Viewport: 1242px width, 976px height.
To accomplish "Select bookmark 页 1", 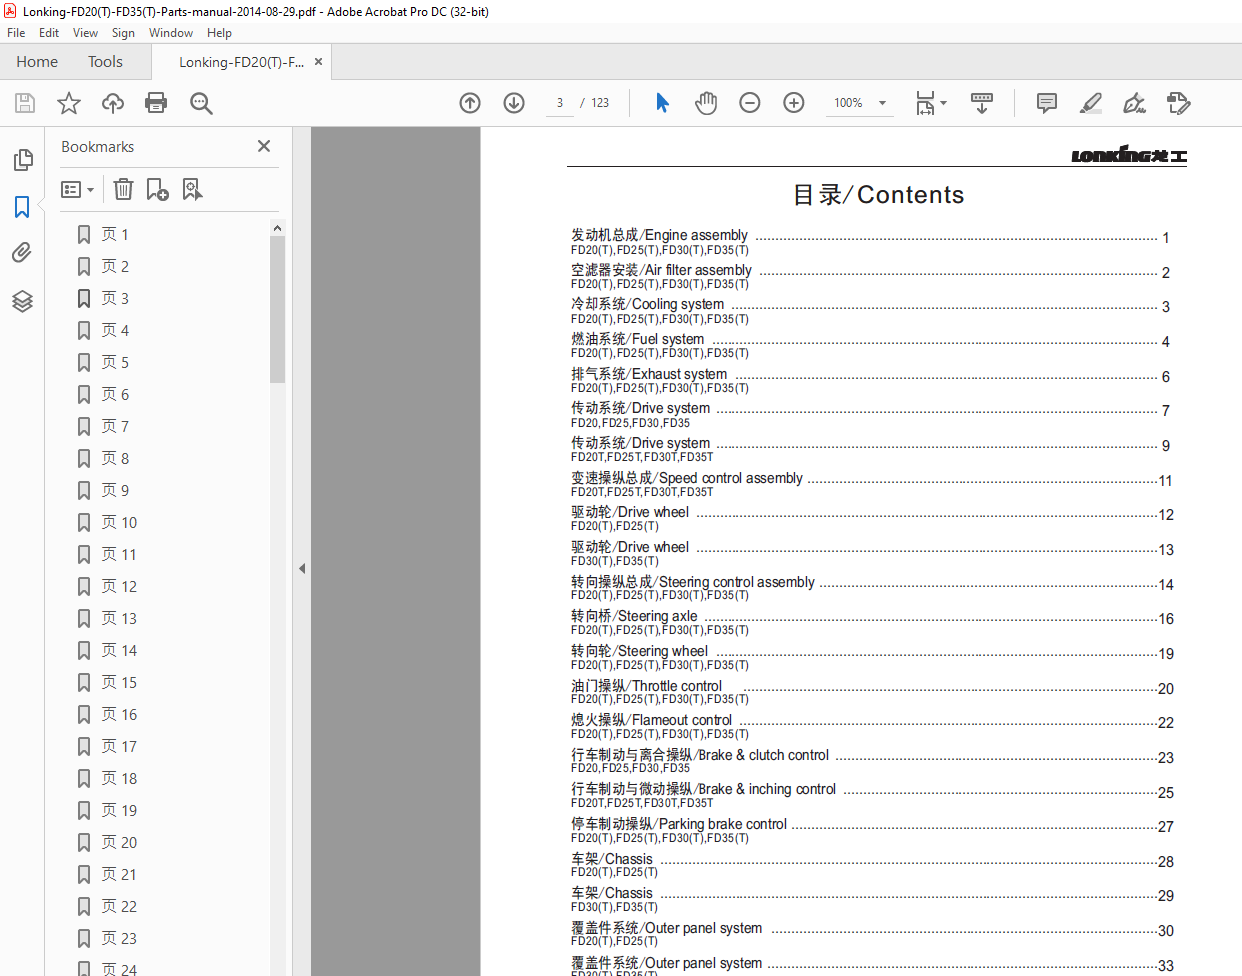I will 115,234.
